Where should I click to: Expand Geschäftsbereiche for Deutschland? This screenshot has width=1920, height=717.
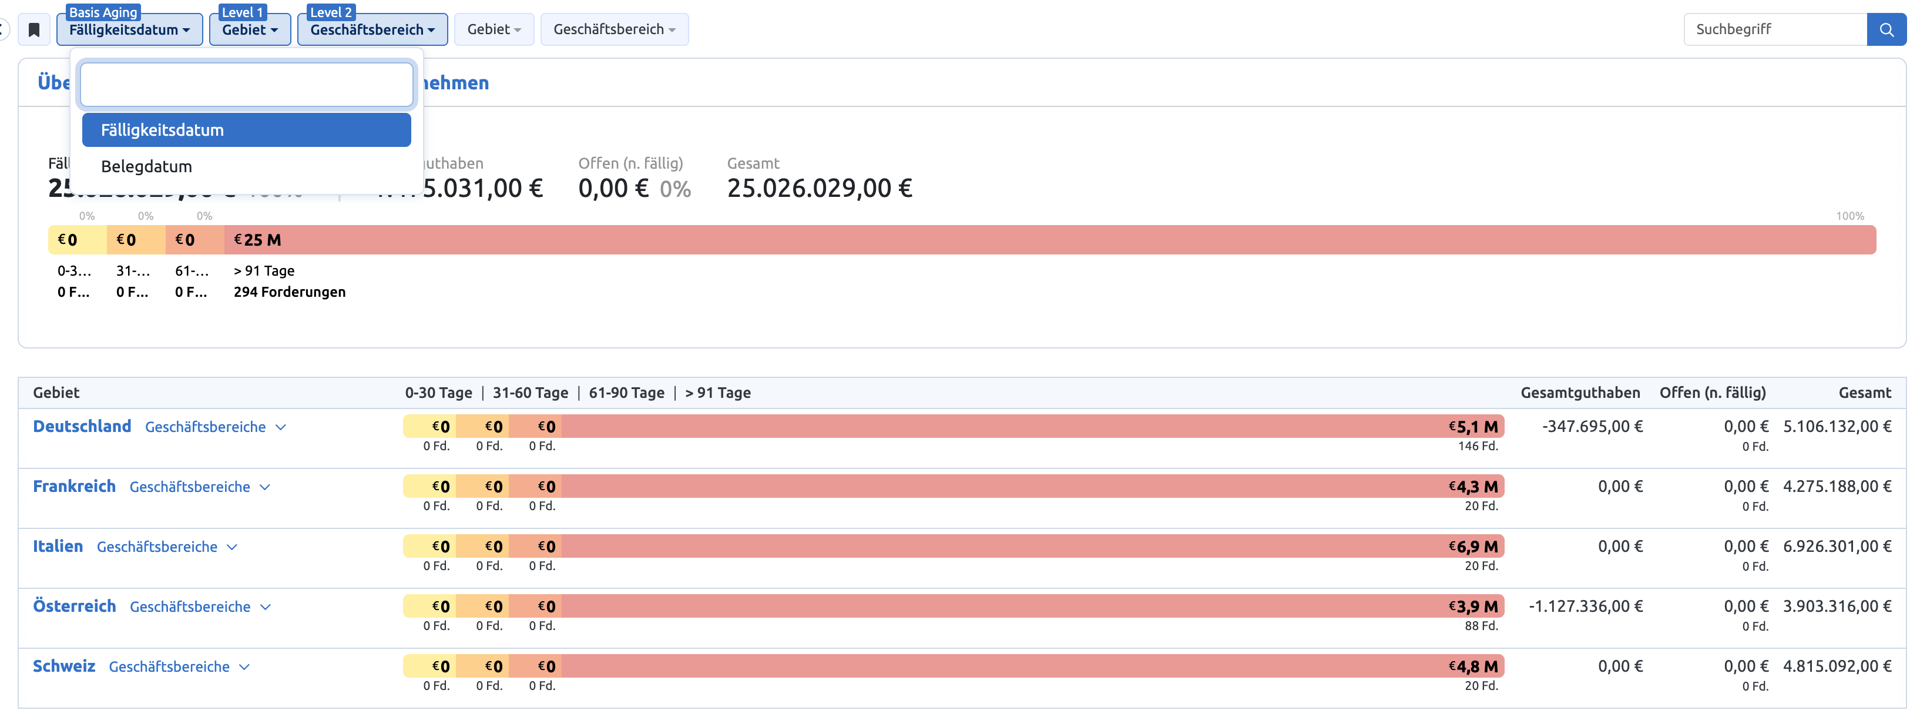click(x=216, y=427)
